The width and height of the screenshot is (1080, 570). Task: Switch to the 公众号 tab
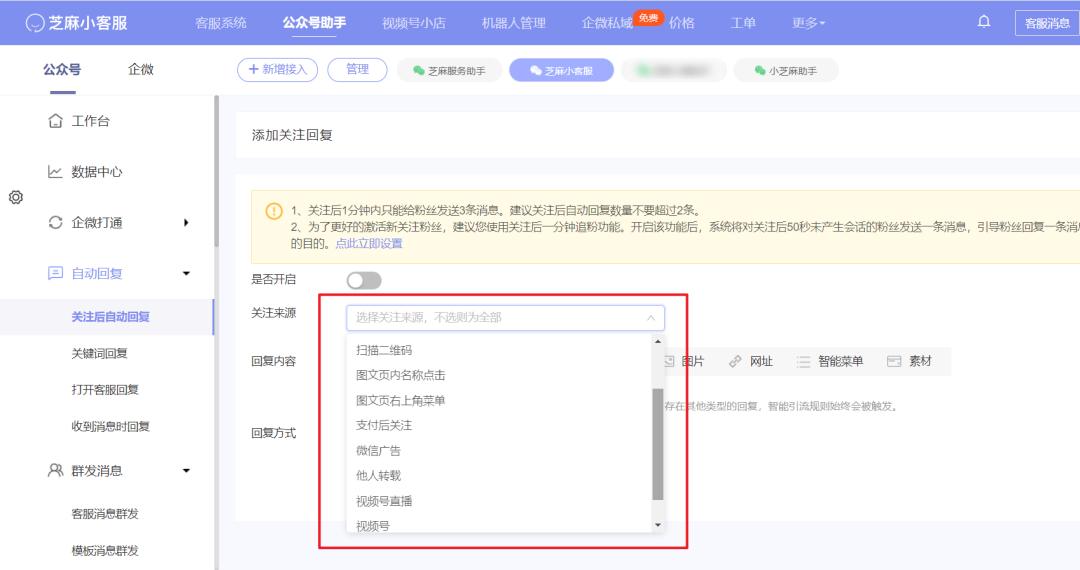click(x=62, y=70)
